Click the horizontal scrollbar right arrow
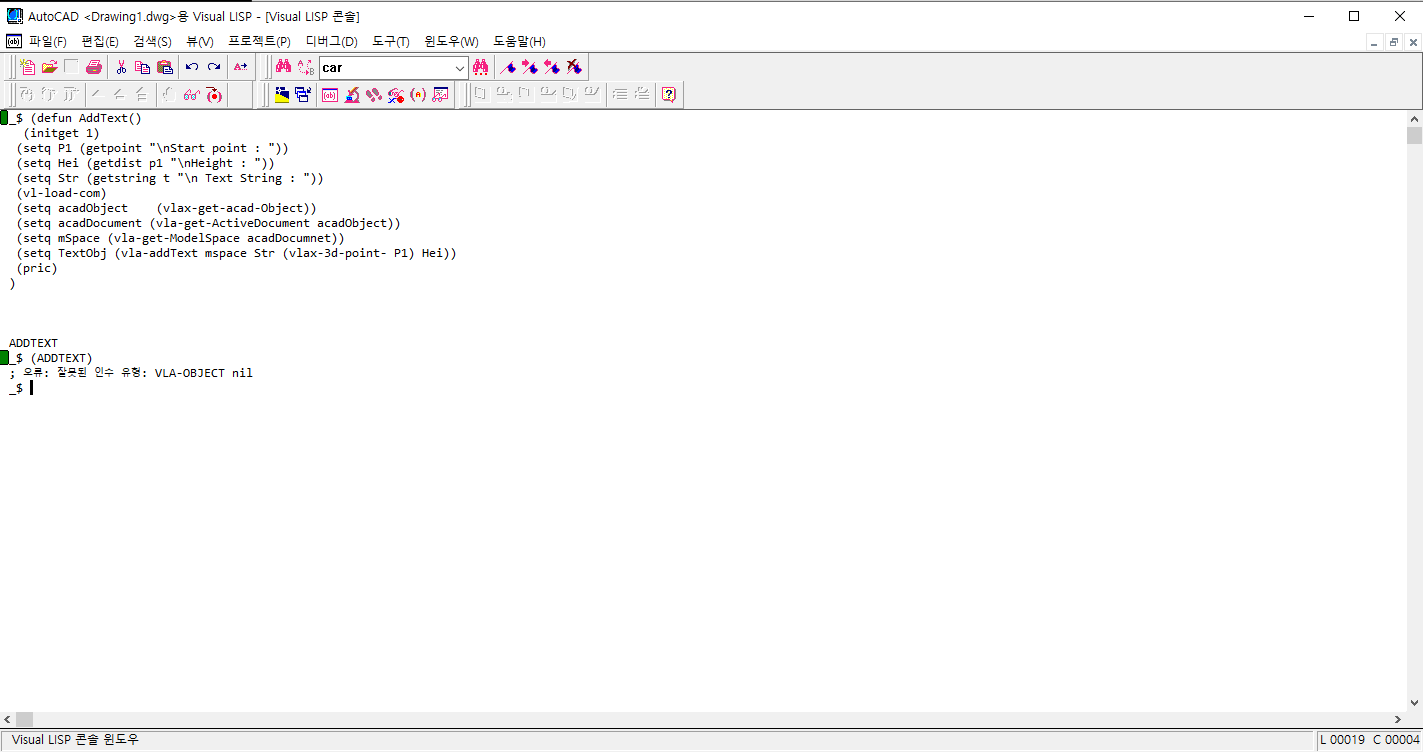Image resolution: width=1423 pixels, height=752 pixels. (1400, 719)
